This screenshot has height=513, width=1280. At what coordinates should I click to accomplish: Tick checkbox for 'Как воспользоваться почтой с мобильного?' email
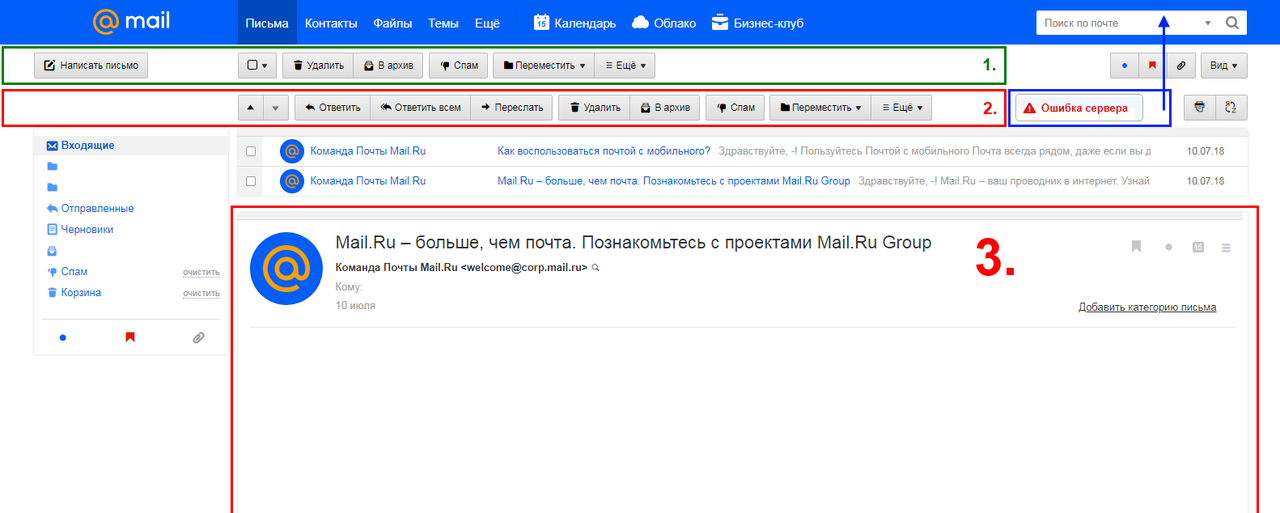pyautogui.click(x=251, y=152)
